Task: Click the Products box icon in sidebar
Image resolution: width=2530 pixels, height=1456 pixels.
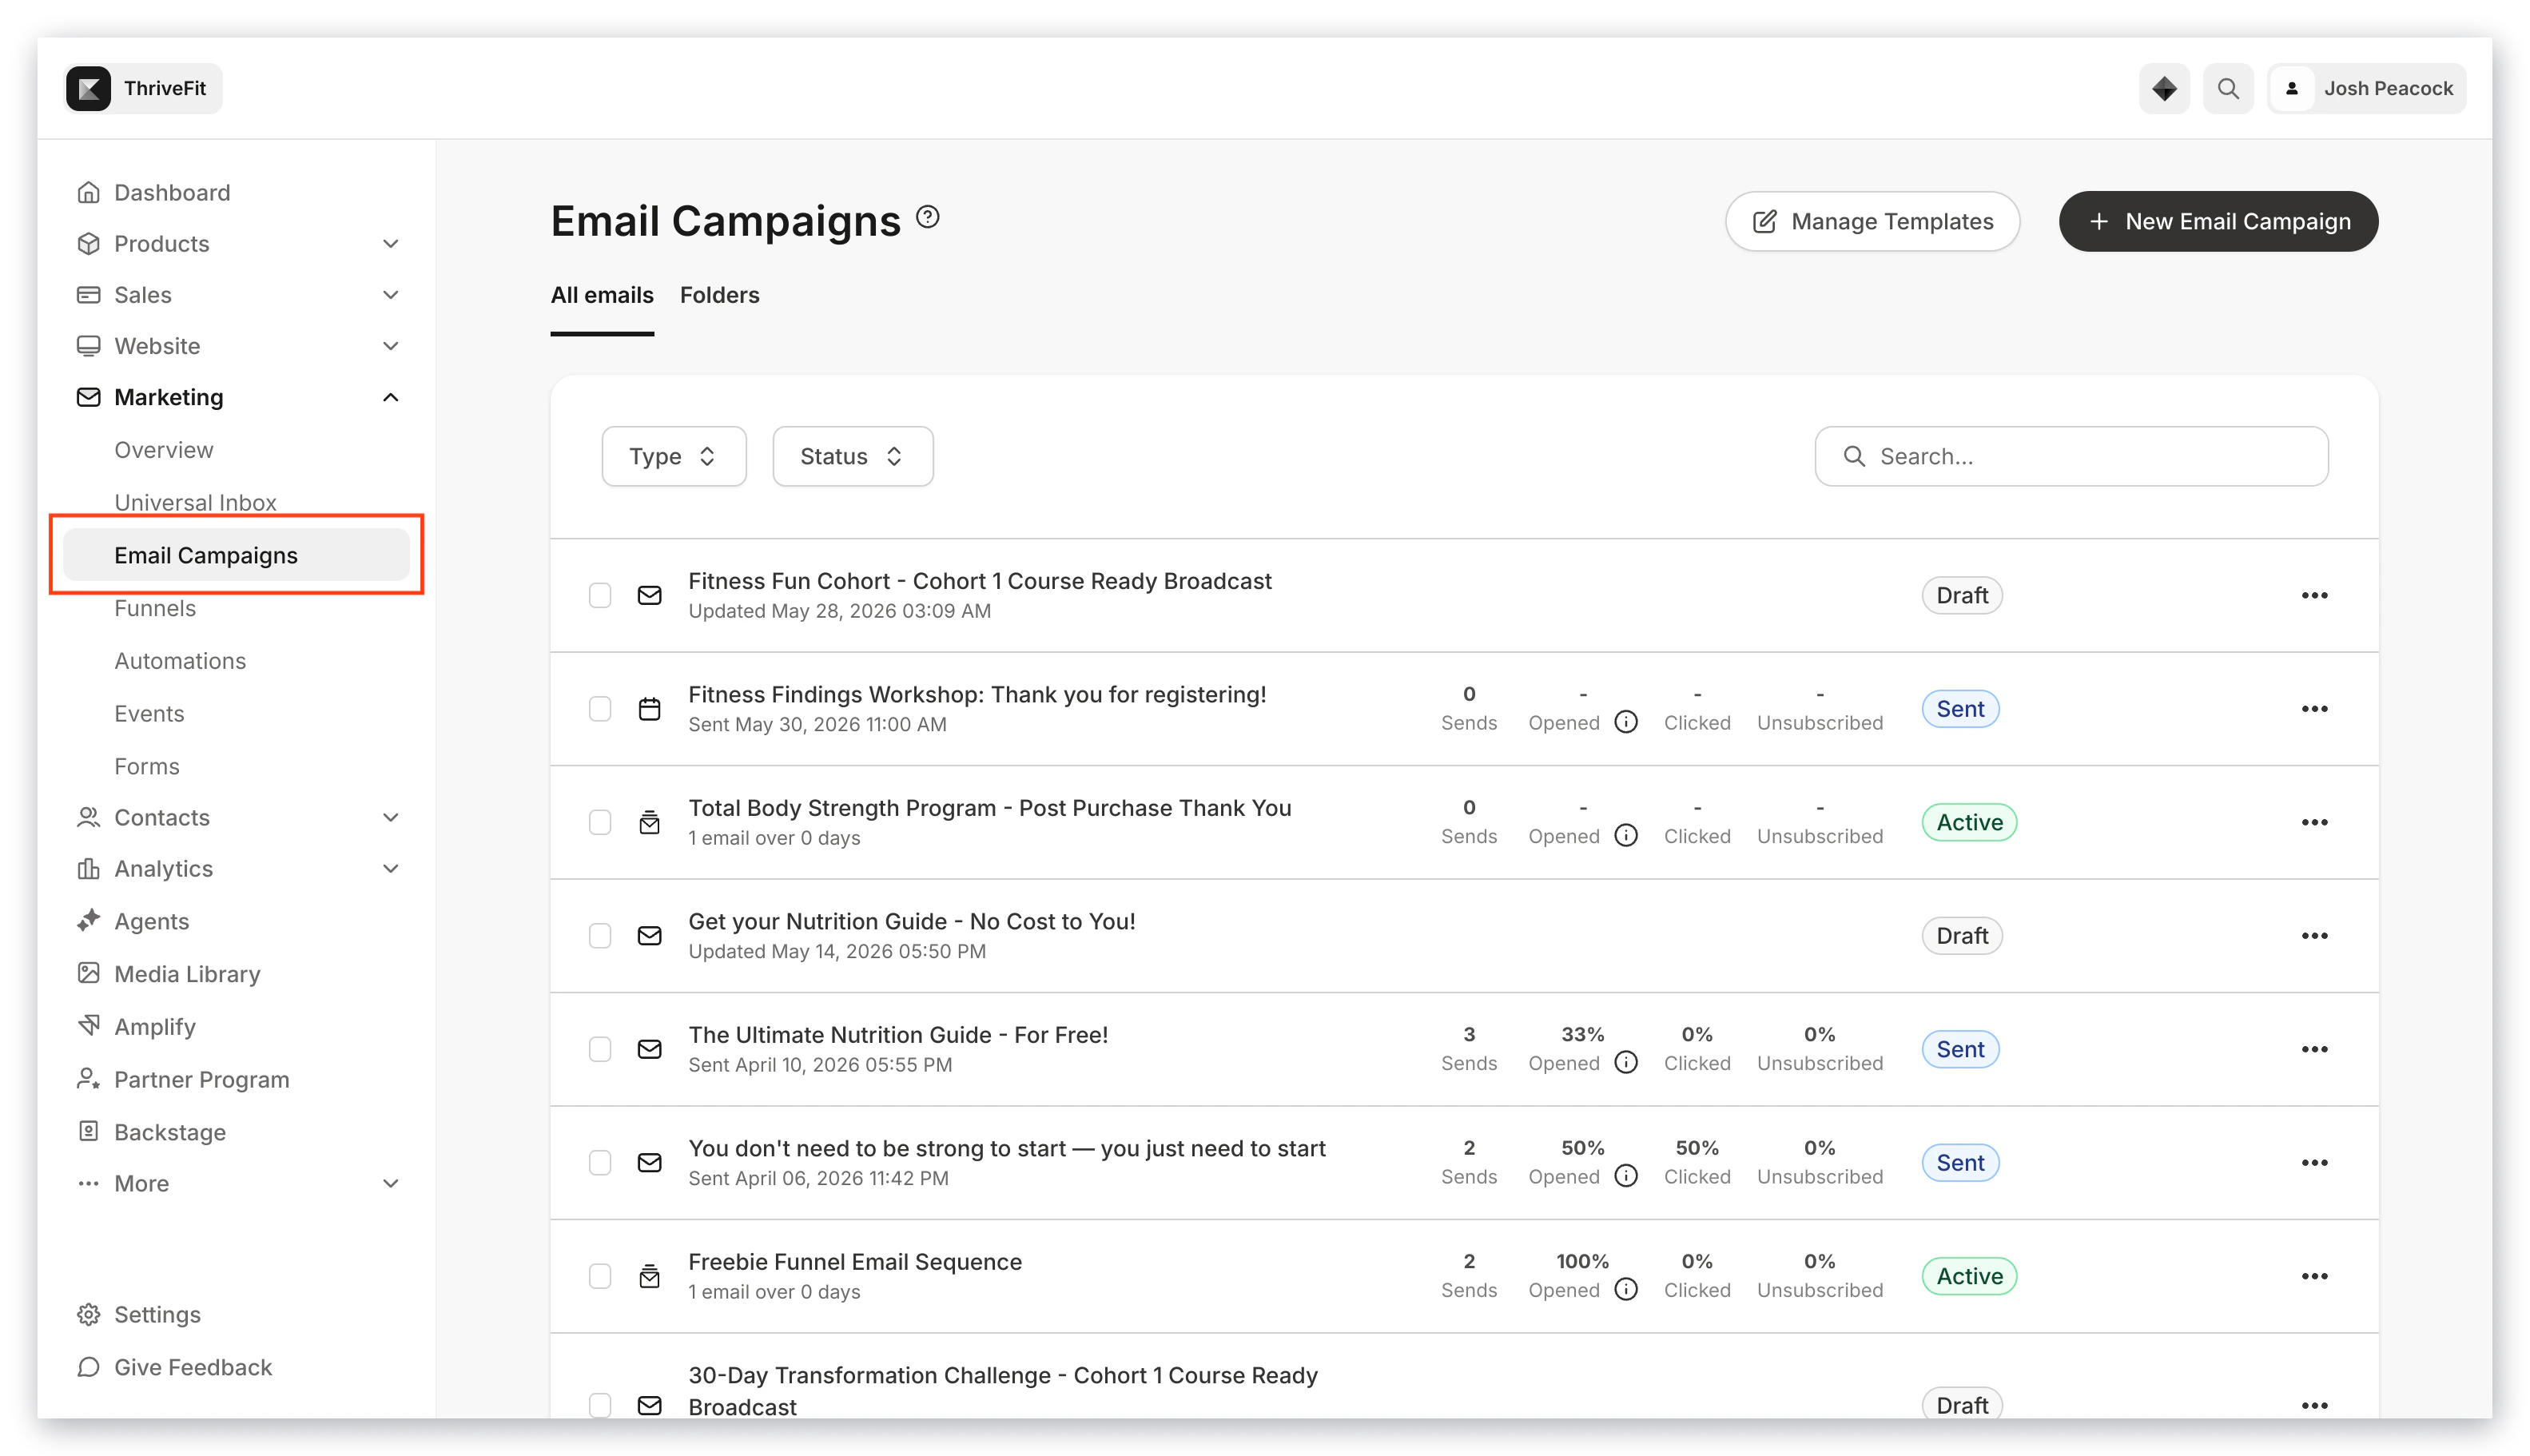Action: (x=88, y=243)
